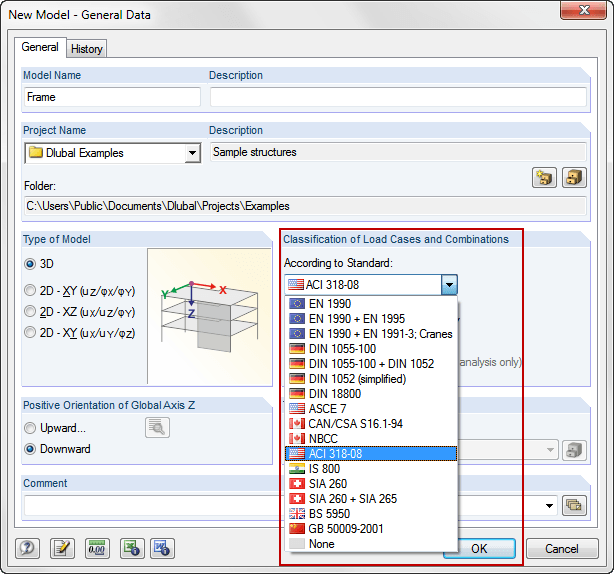The image size is (614, 574).
Task: Choose DIN 1052 (simplified) entry
Action: (x=371, y=379)
